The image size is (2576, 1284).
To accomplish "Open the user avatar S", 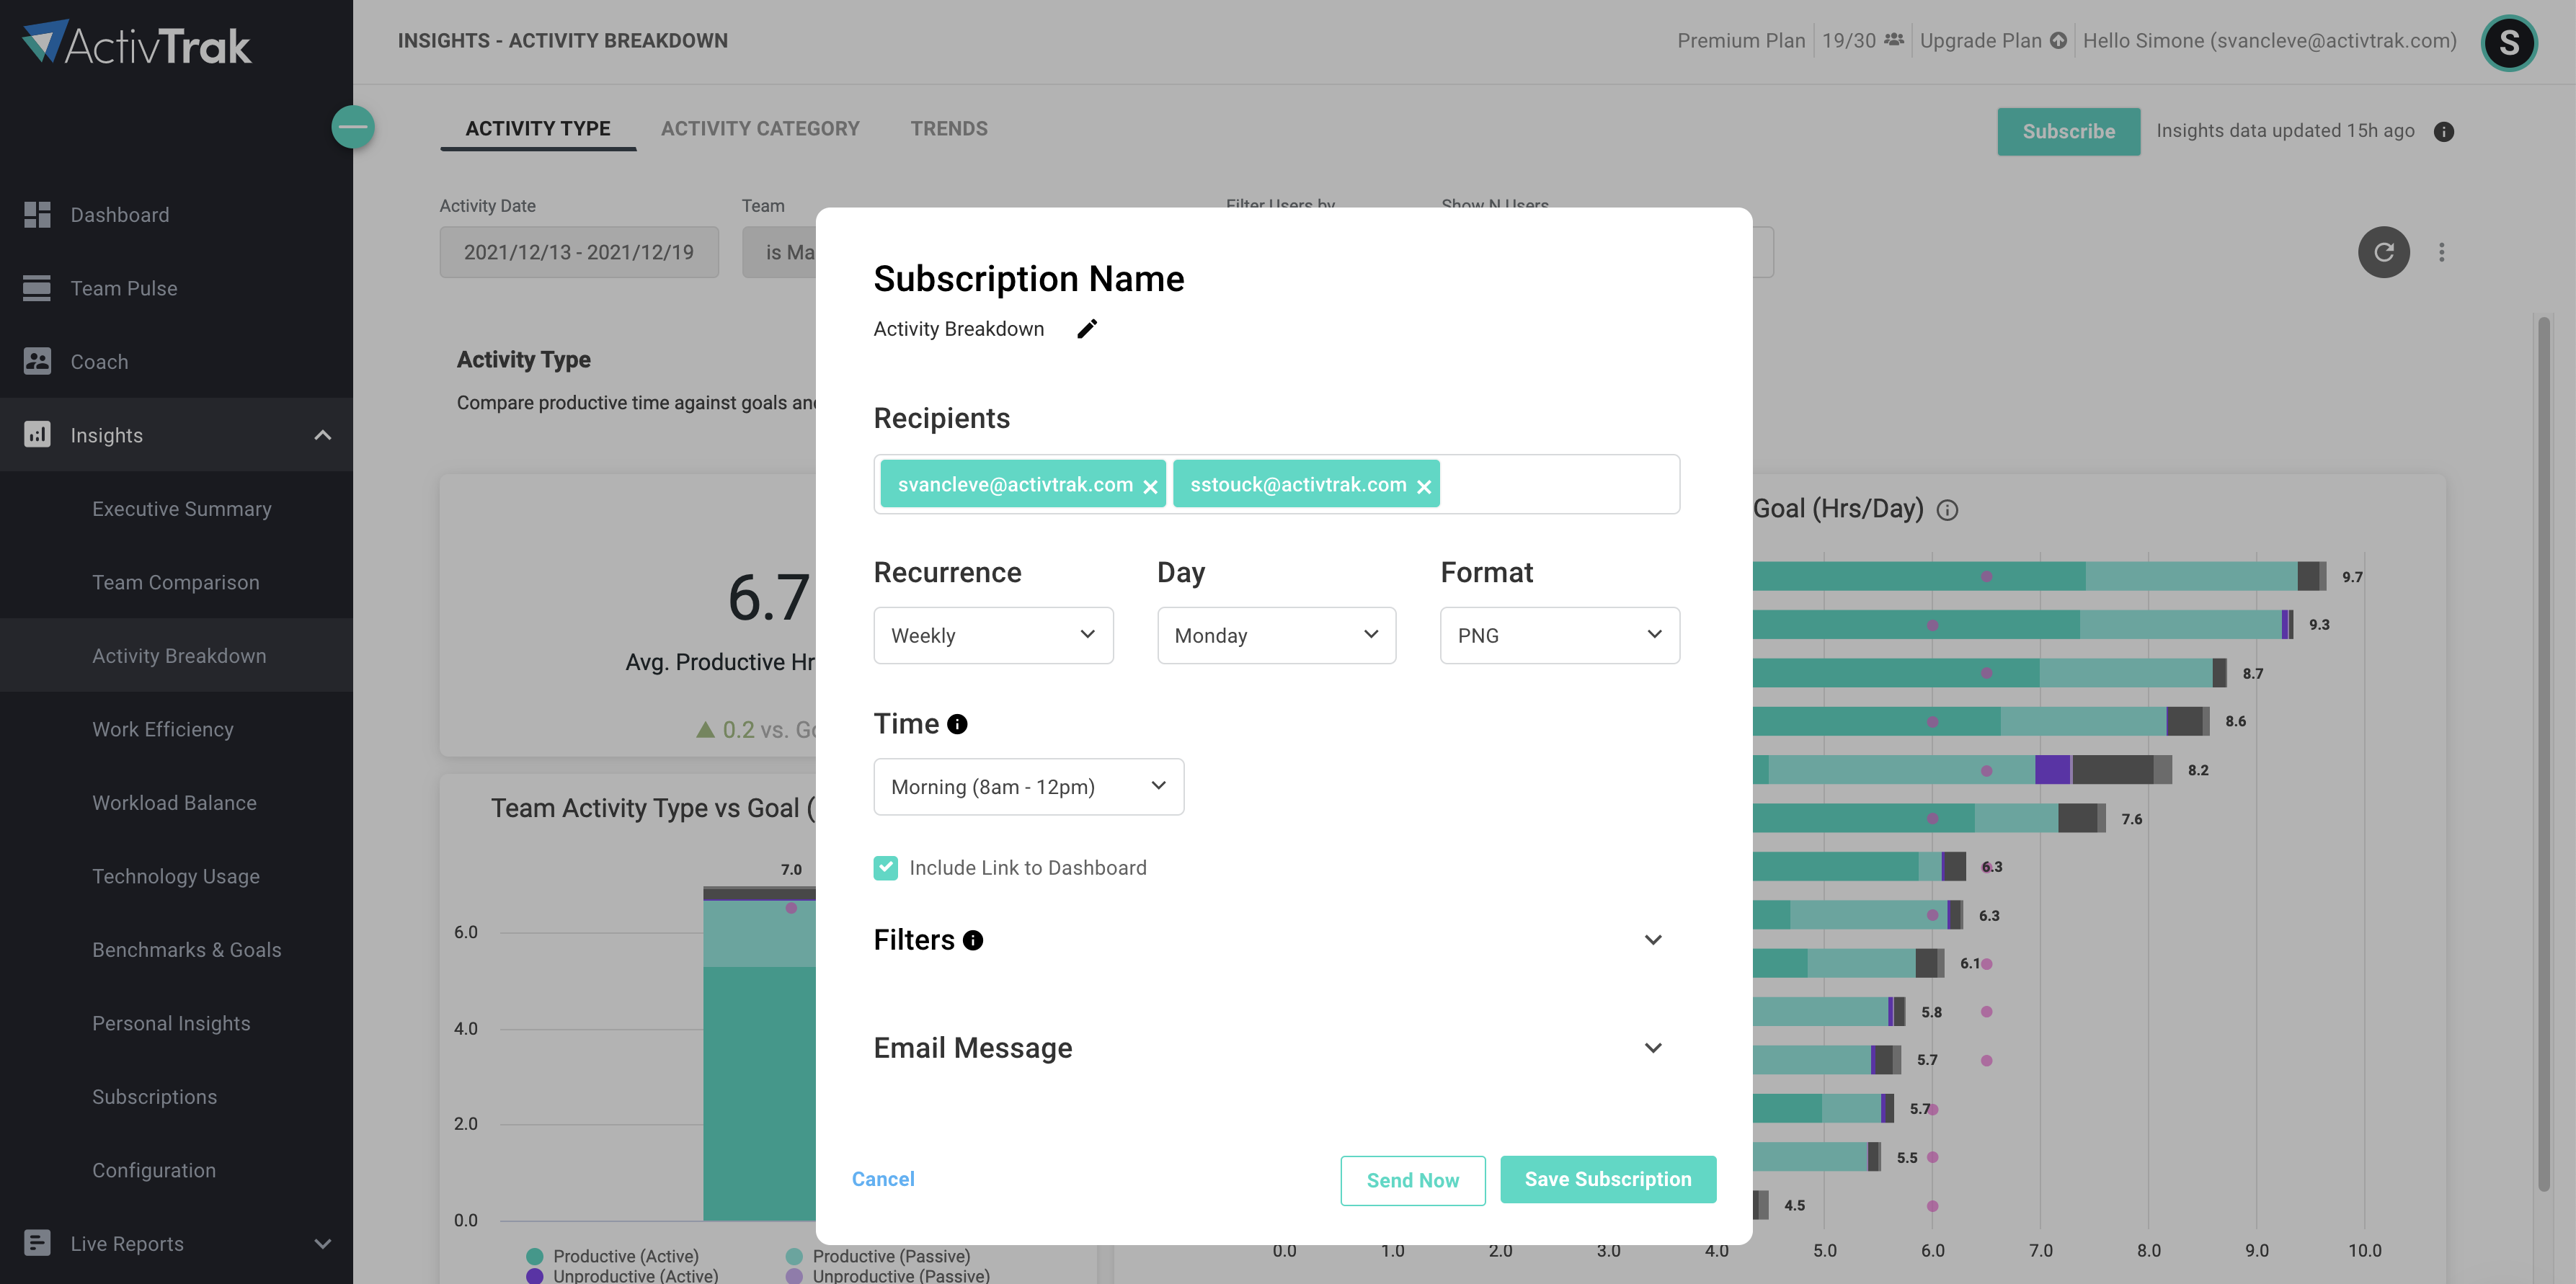I will click(2508, 43).
